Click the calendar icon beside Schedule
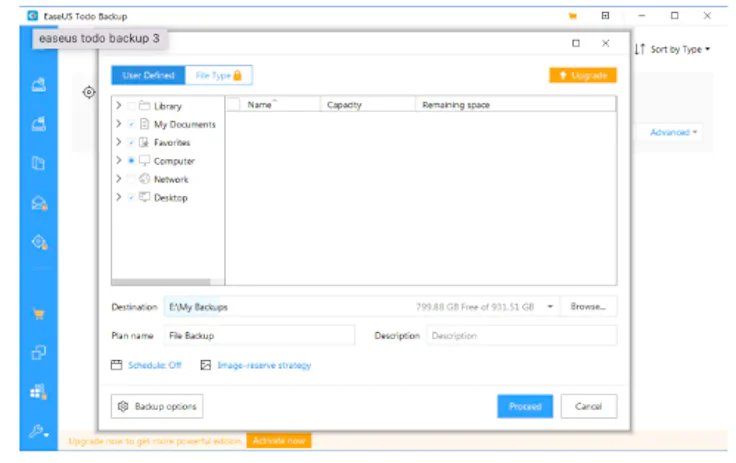Image resolution: width=736 pixels, height=463 pixels. [116, 365]
